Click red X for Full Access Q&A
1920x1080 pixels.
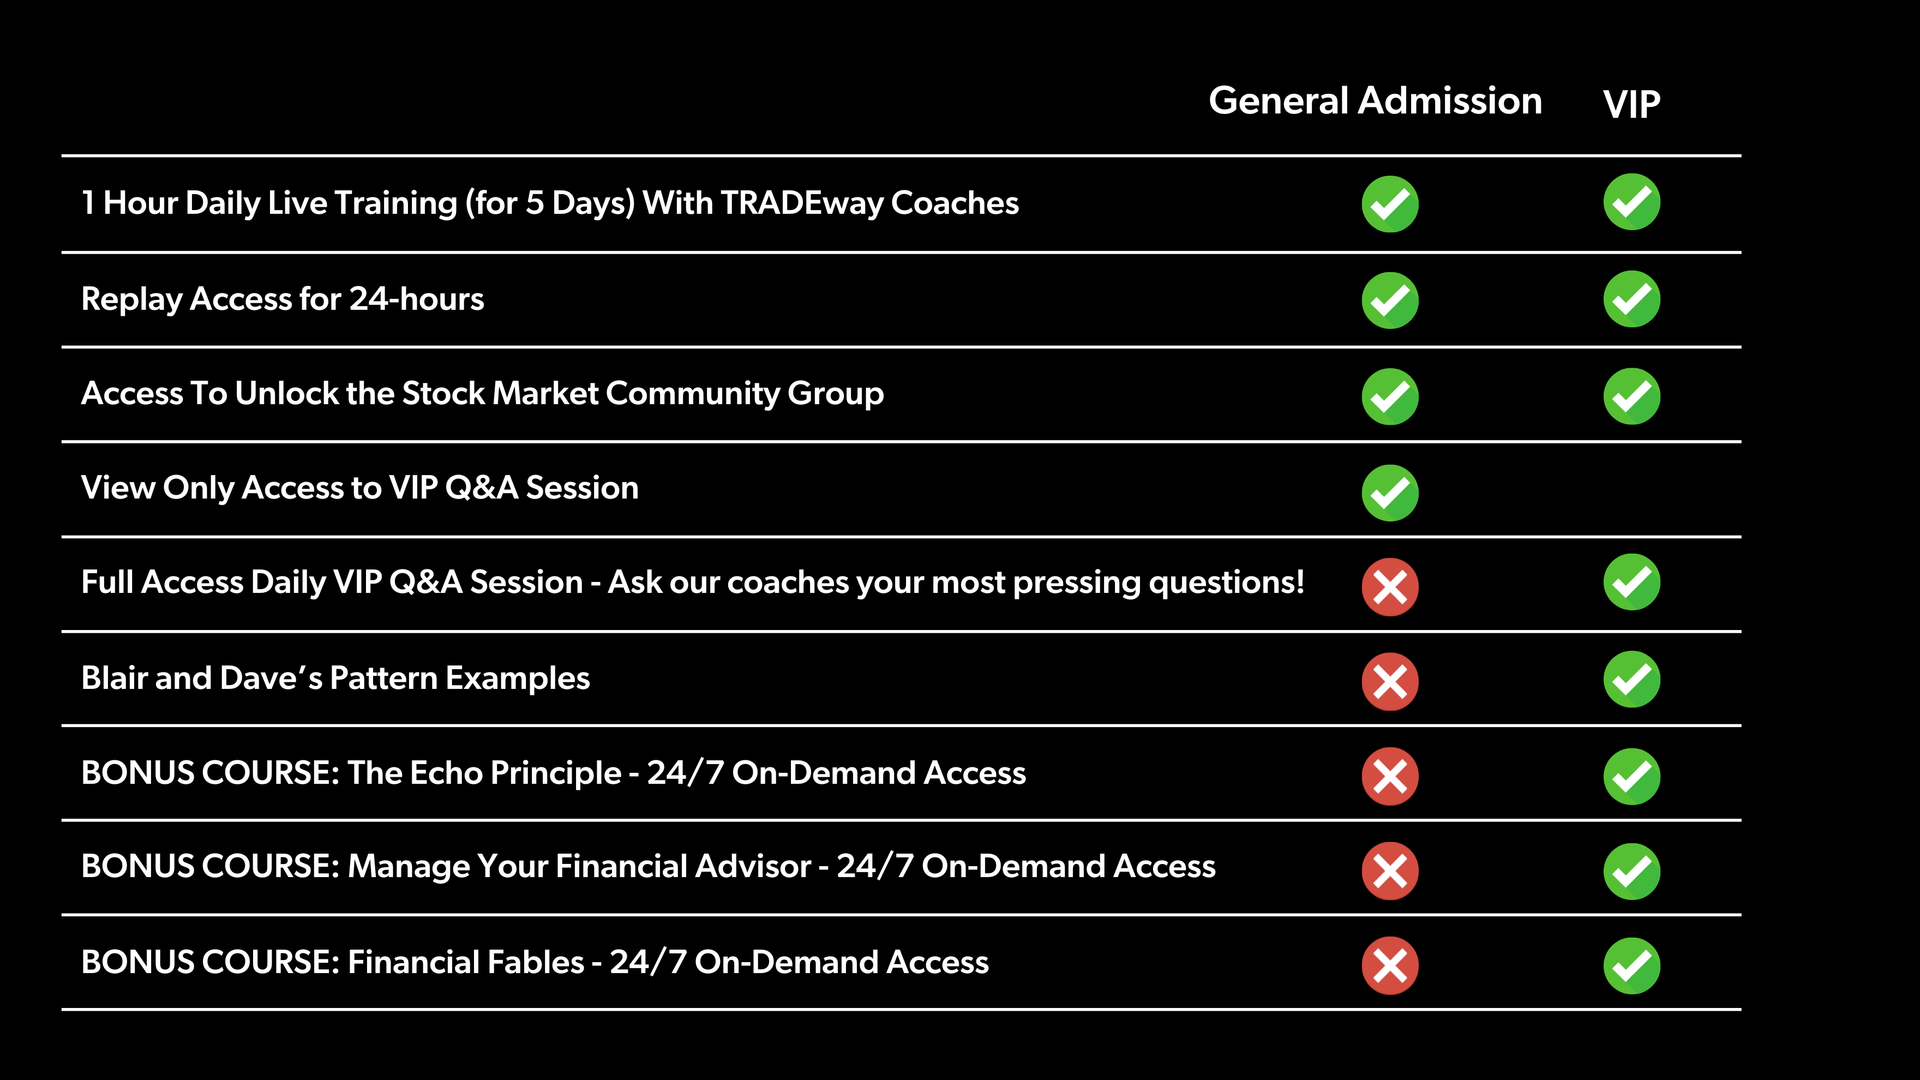point(1390,587)
